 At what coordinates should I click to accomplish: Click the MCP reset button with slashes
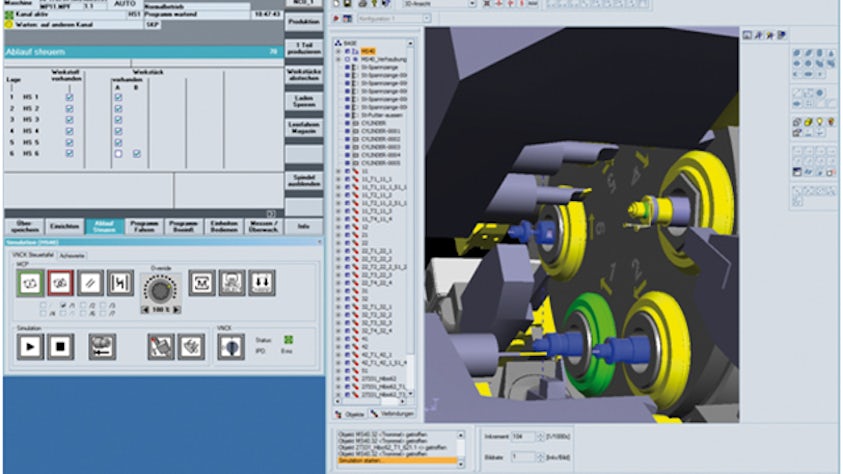pos(90,283)
